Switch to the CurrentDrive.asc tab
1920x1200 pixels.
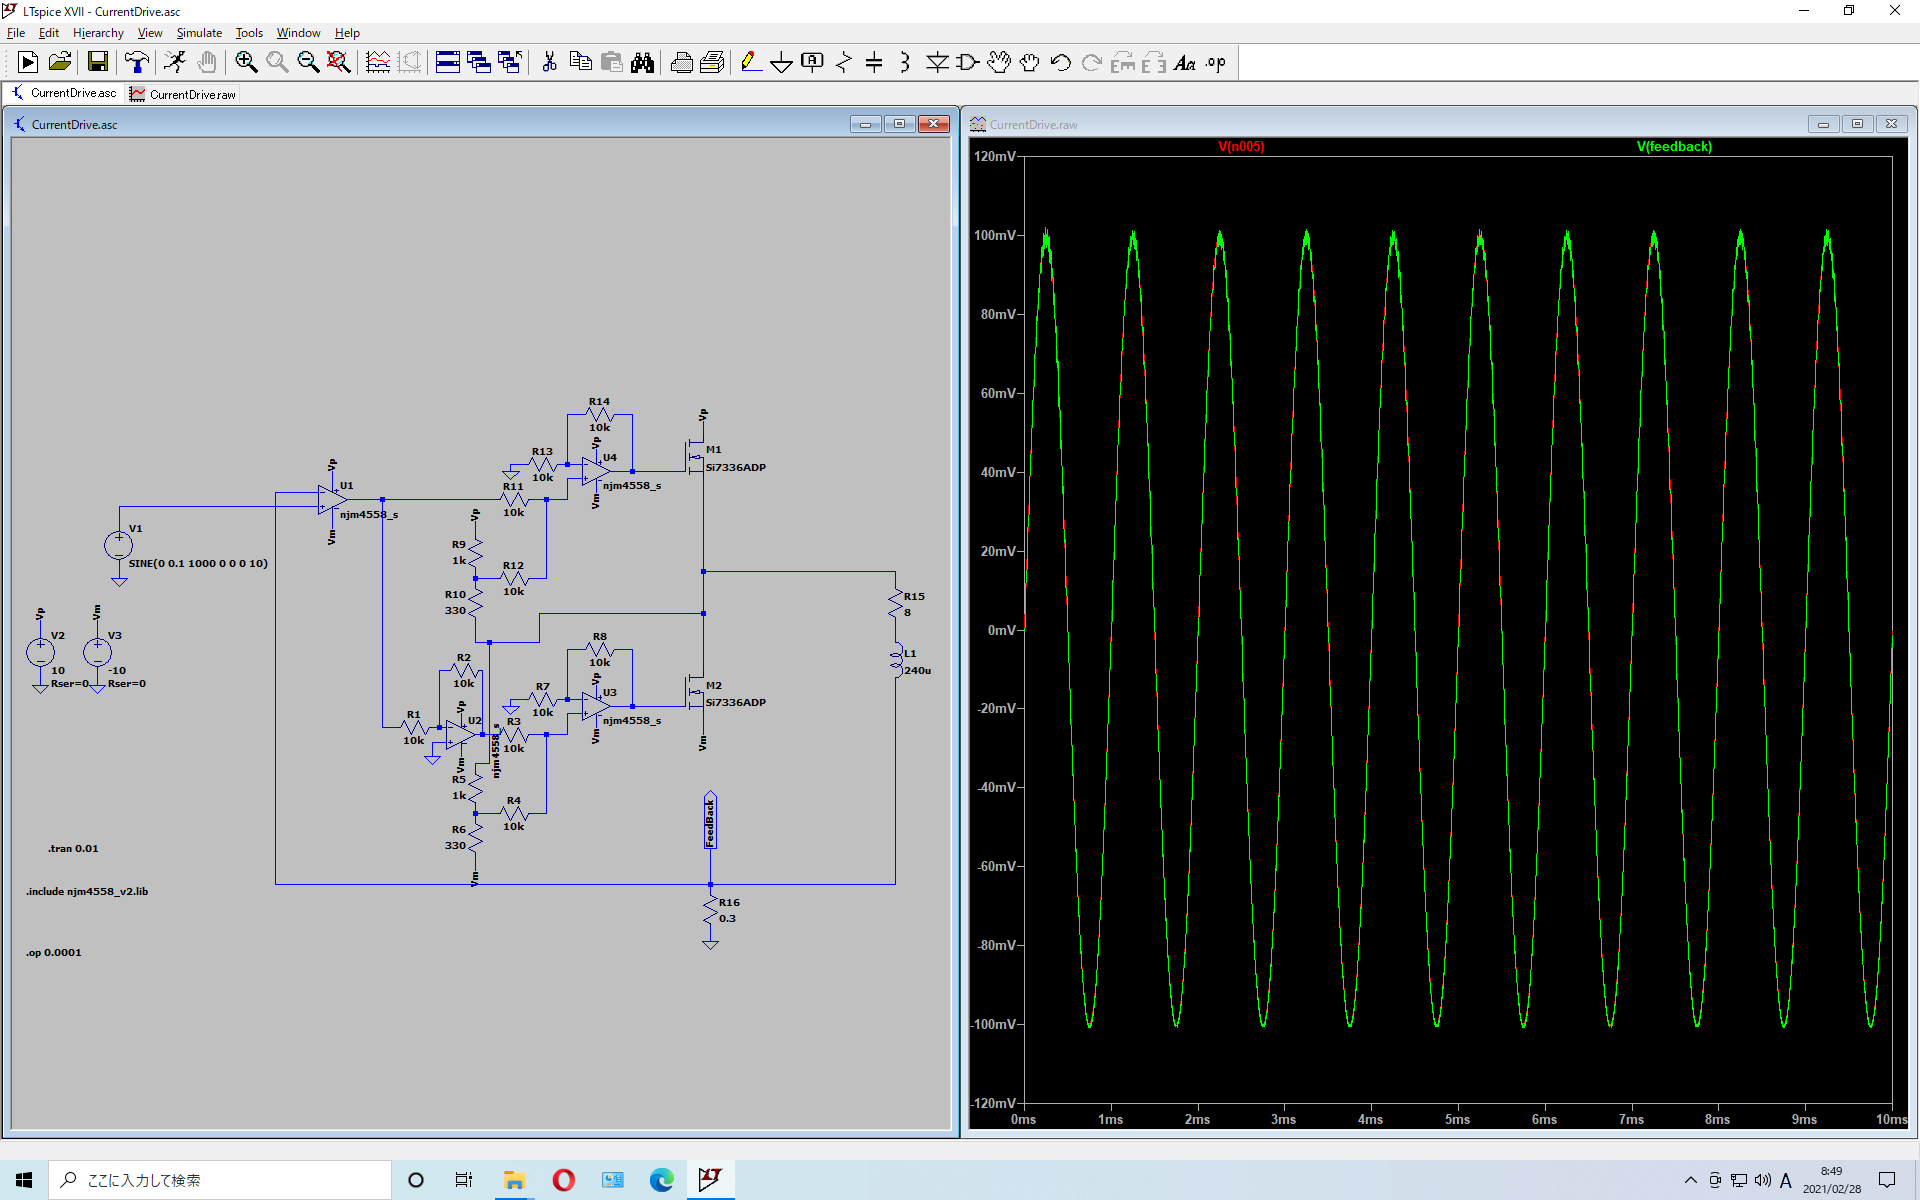click(64, 93)
